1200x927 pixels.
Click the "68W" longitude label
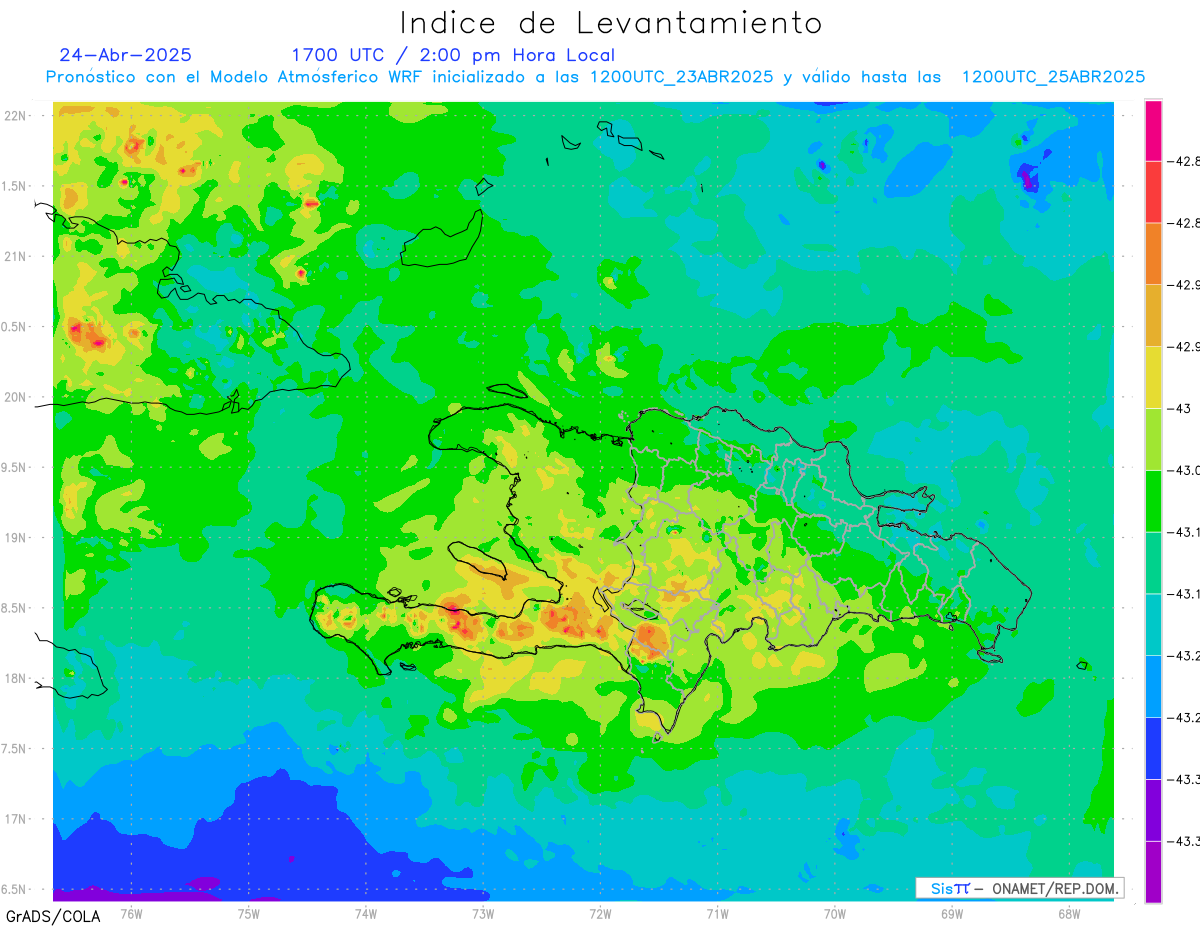point(1069,913)
